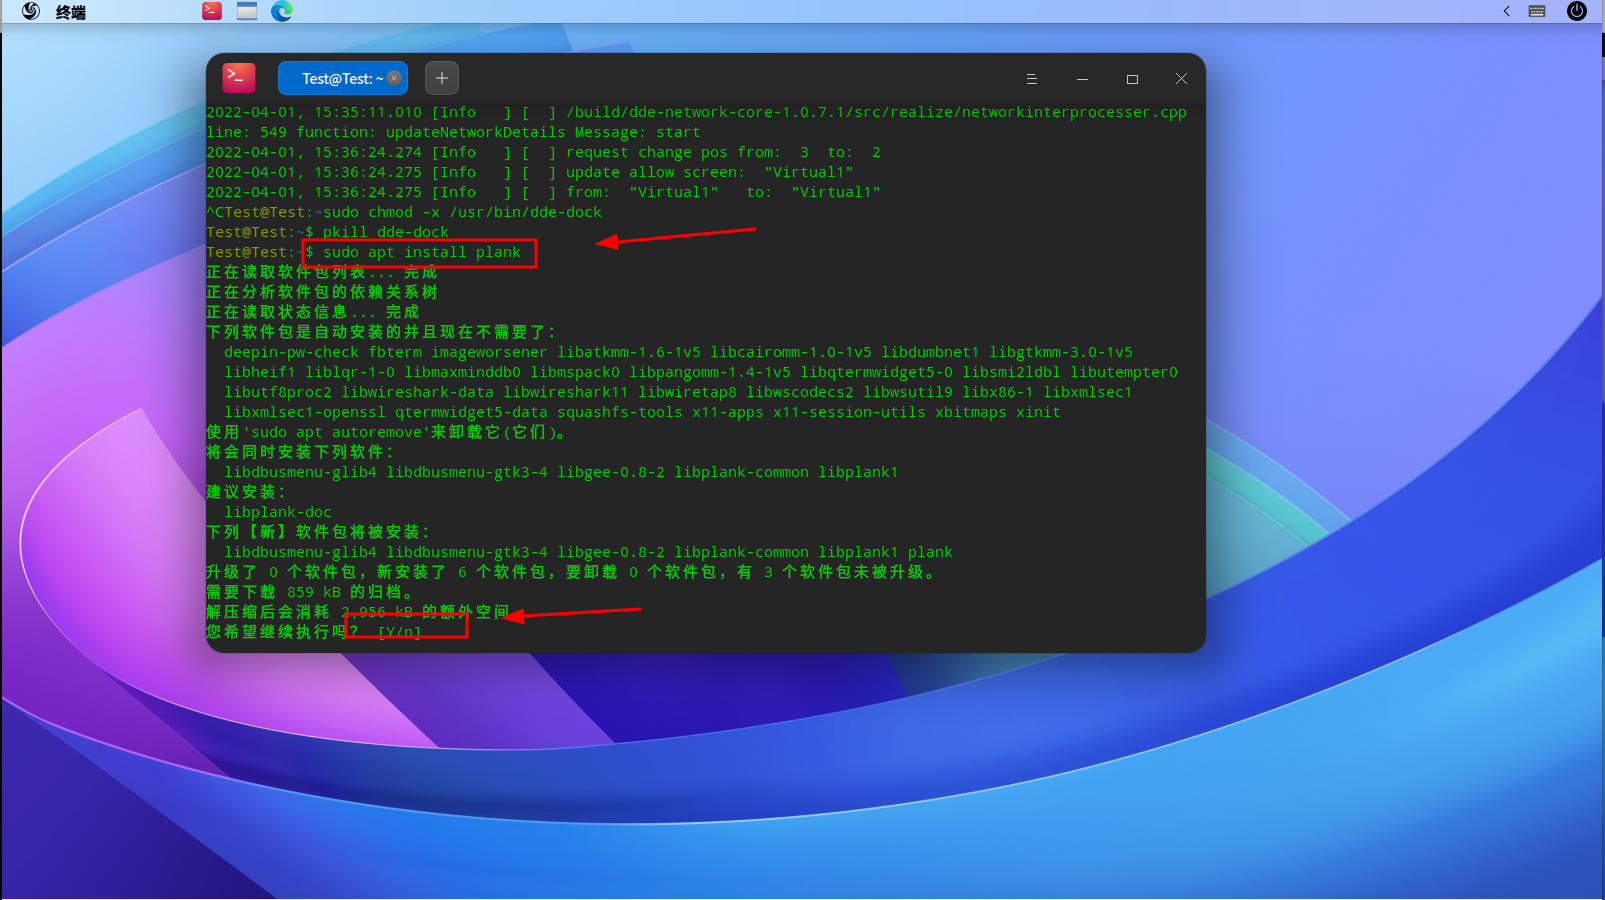The image size is (1605, 900).
Task: Click the '正在分析软件包的依赖关系树' line
Action: pyautogui.click(x=322, y=292)
